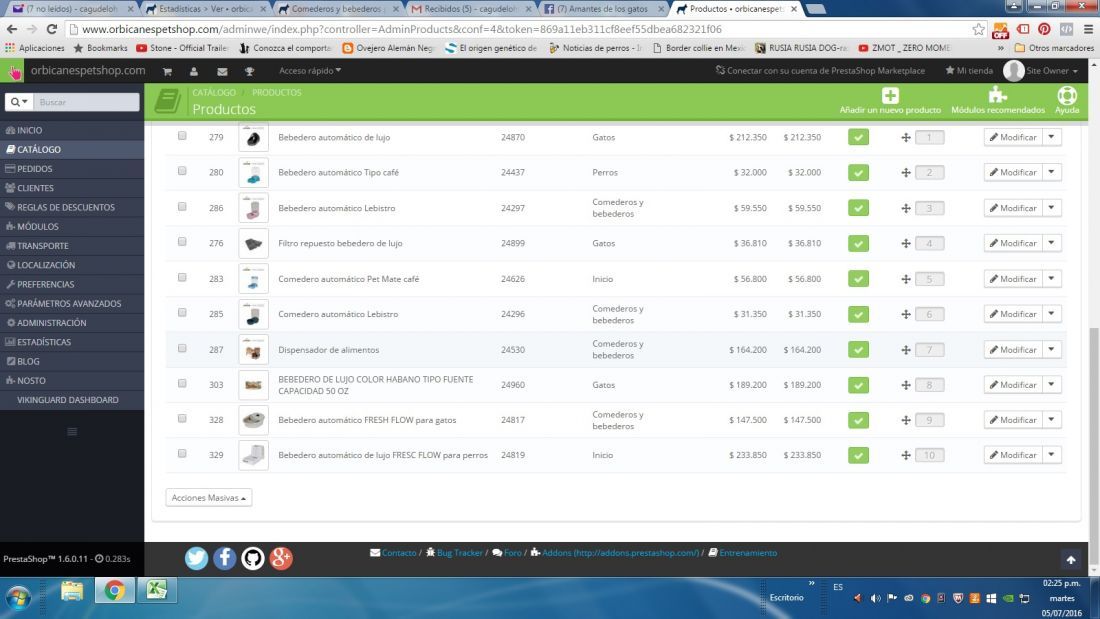Screen dimensions: 1100x619
Task: Open the messages envelope icon in top bar
Action: click(222, 71)
